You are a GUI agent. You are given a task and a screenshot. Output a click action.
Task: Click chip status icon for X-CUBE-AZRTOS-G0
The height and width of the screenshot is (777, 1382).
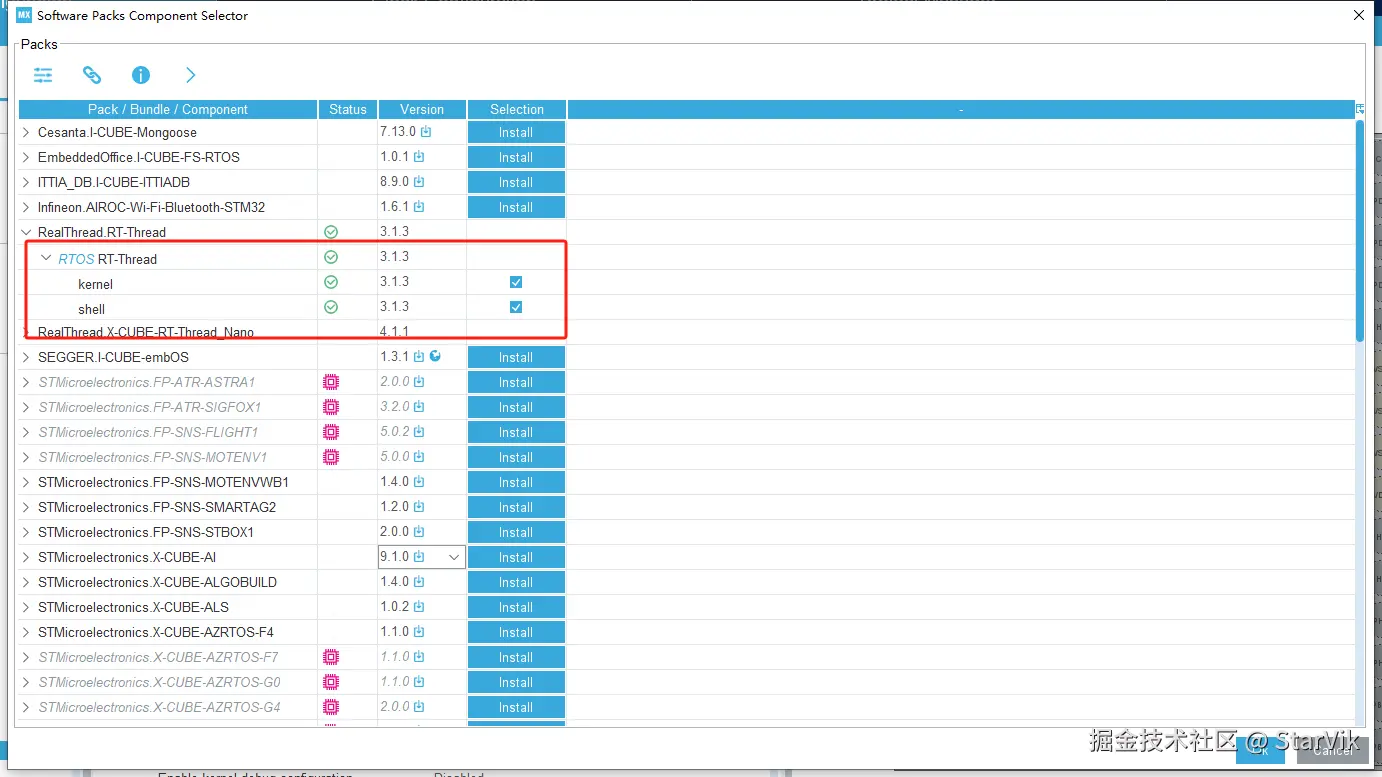click(331, 682)
